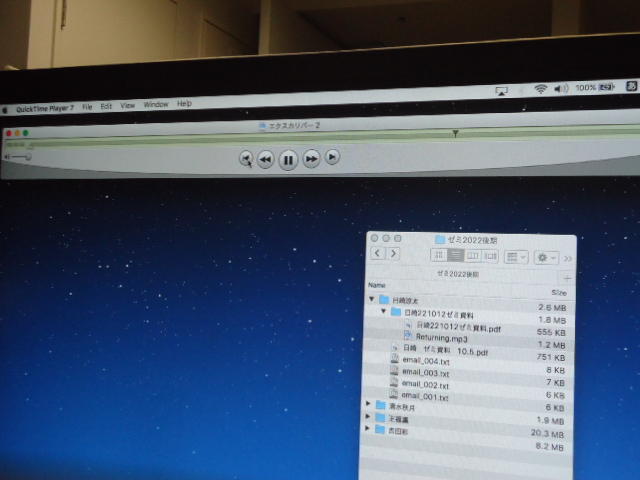Click the 清水秋月 folder icon
This screenshot has width=640, height=480.
pyautogui.click(x=380, y=405)
